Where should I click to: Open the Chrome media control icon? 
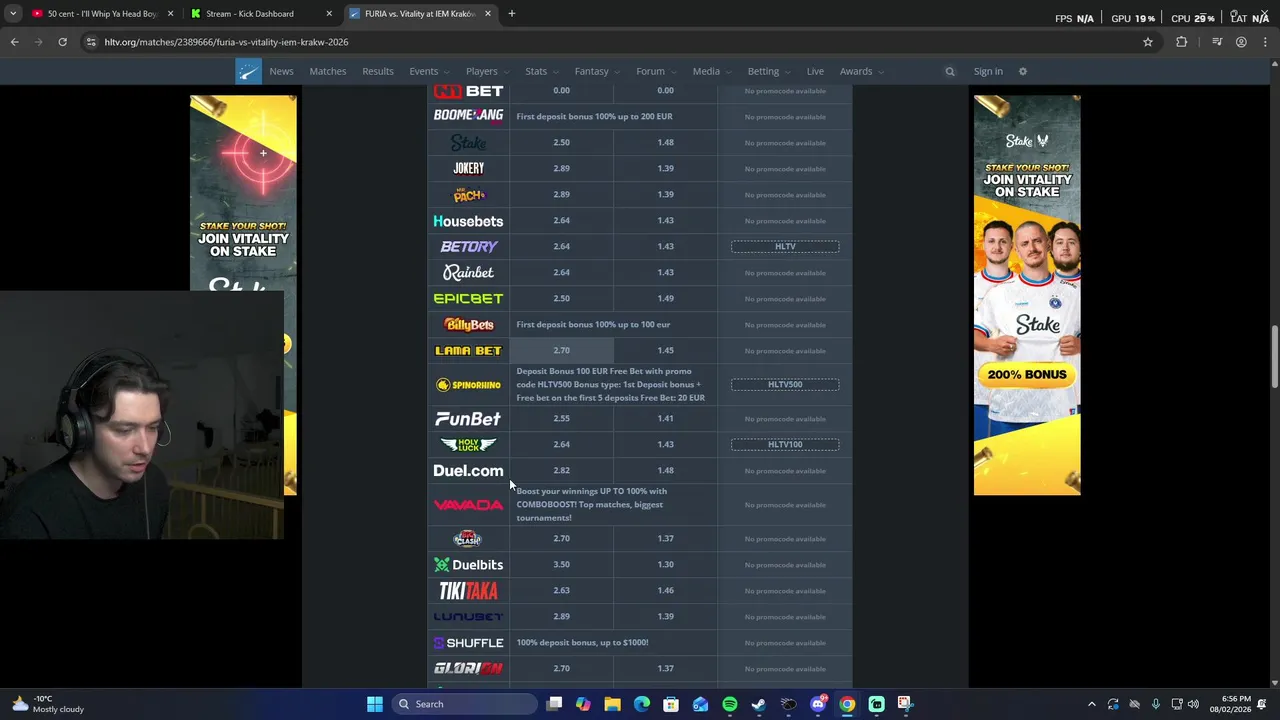(1217, 42)
